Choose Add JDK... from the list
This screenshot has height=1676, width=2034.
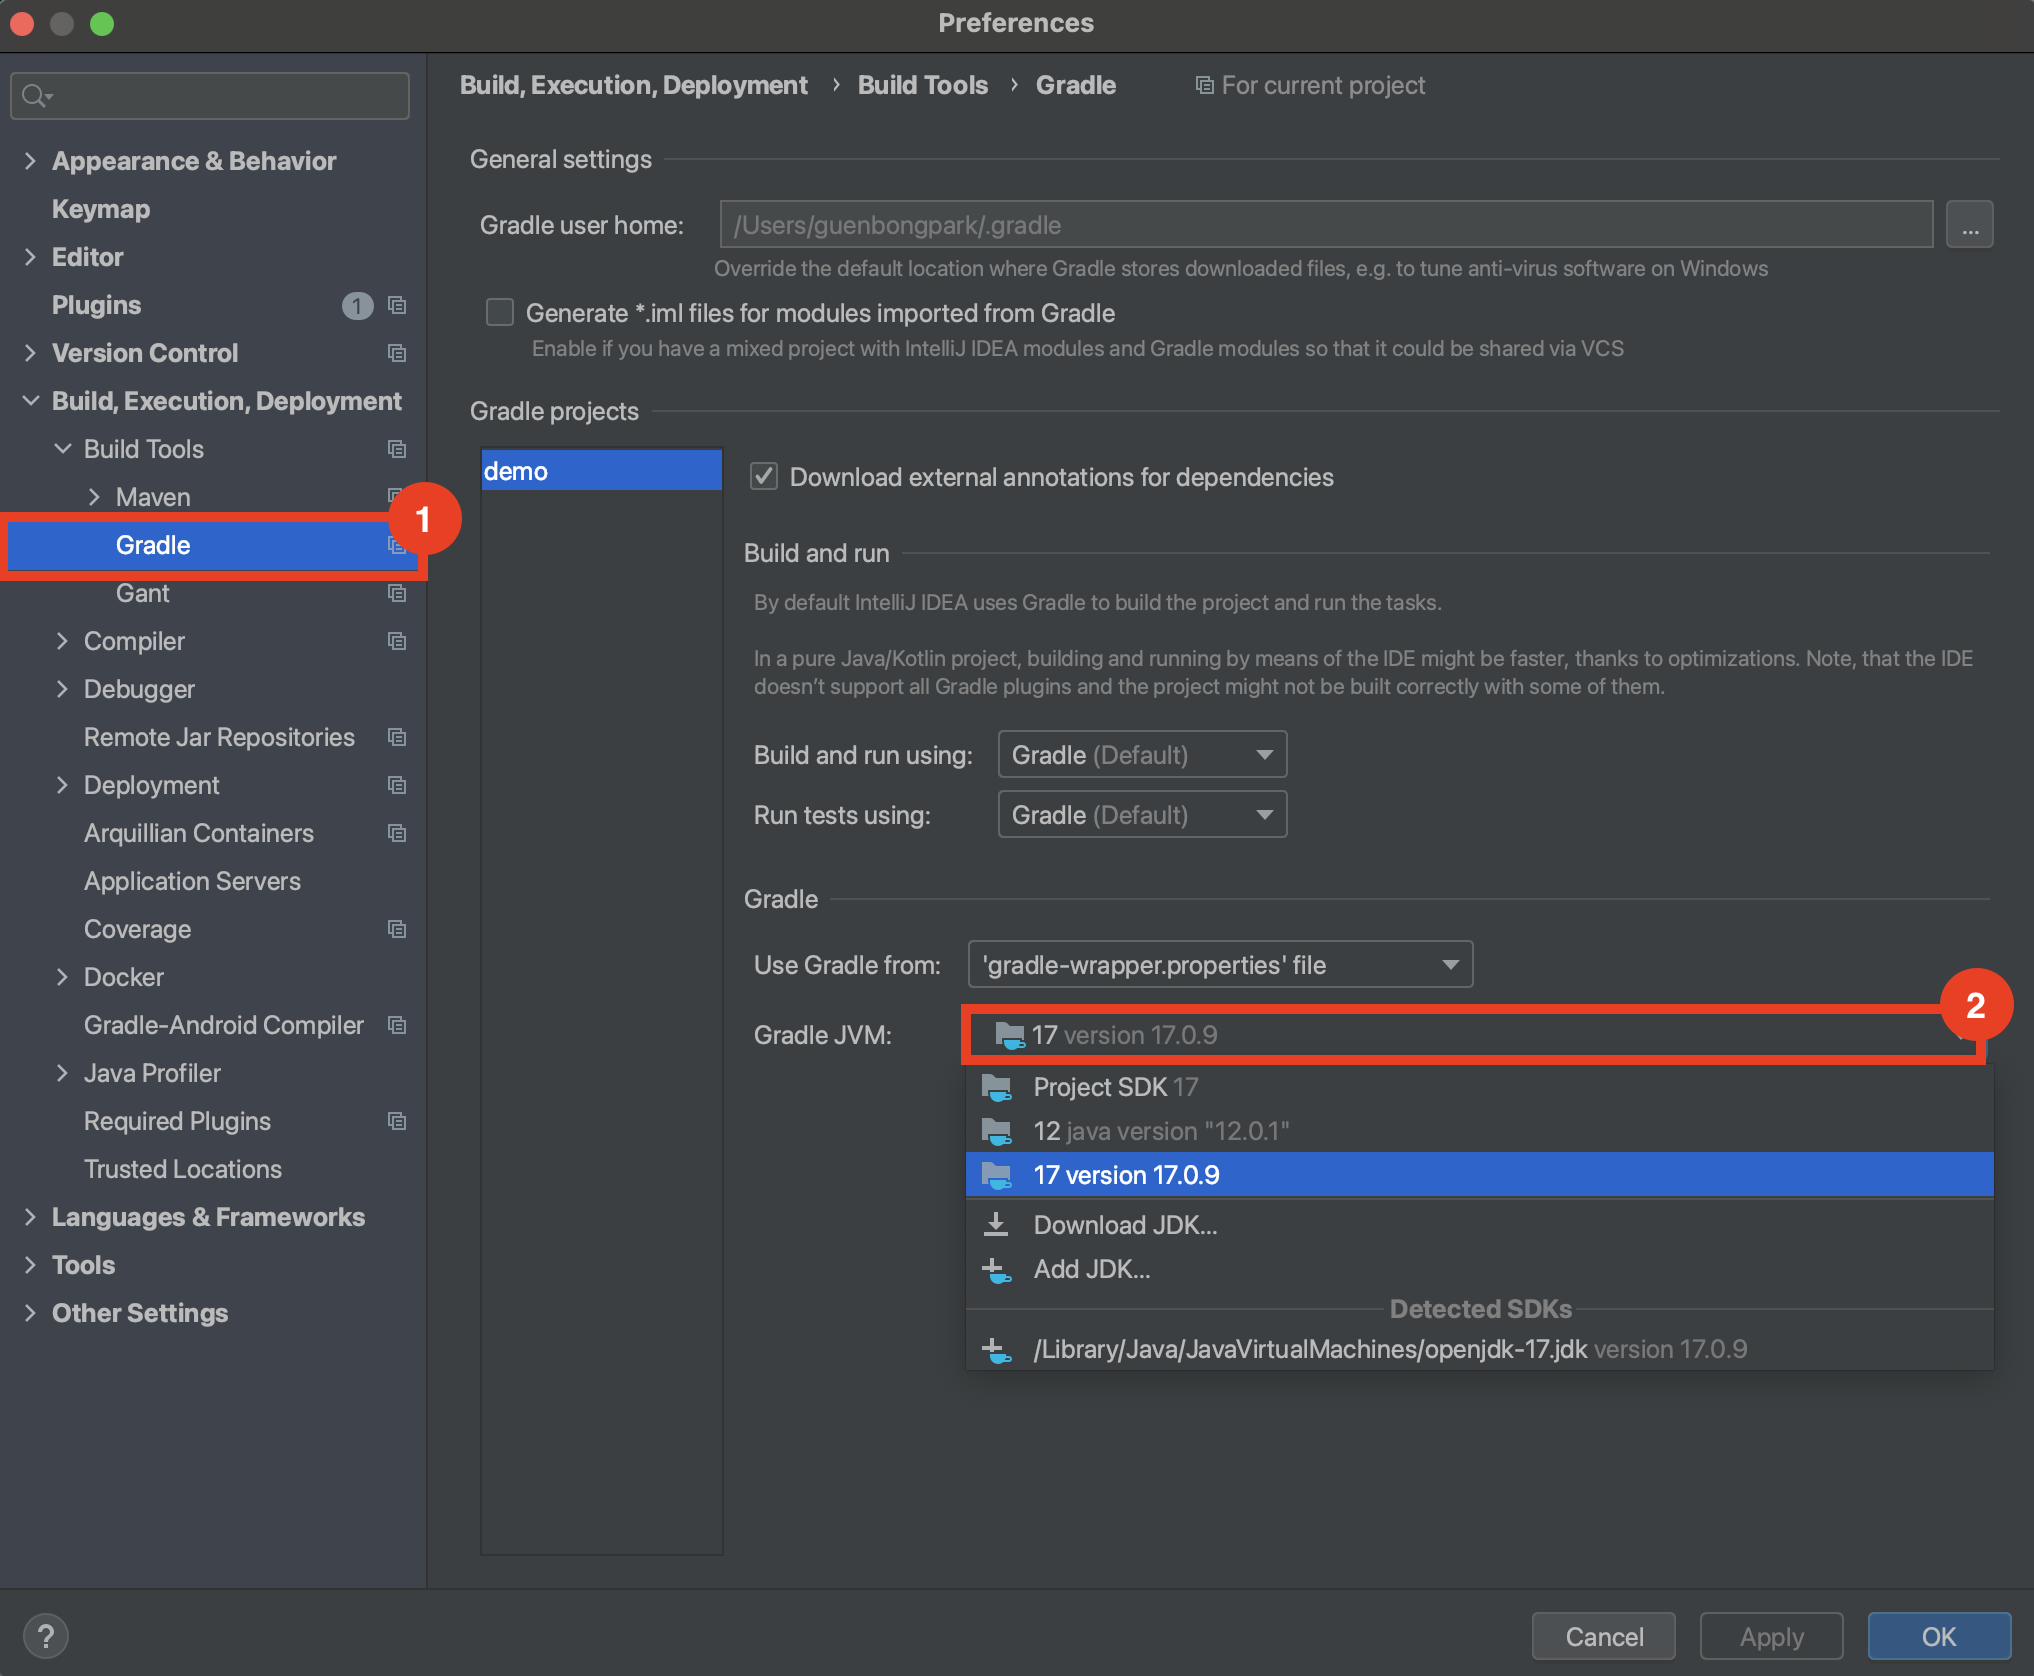1091,1269
